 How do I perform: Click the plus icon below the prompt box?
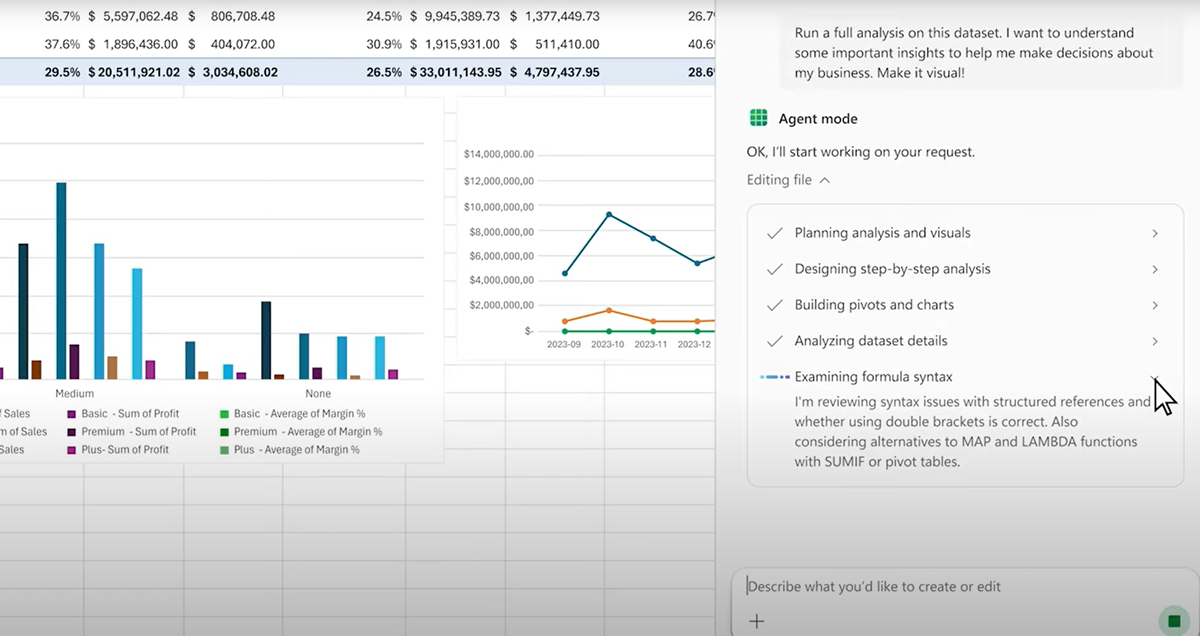pyautogui.click(x=757, y=621)
